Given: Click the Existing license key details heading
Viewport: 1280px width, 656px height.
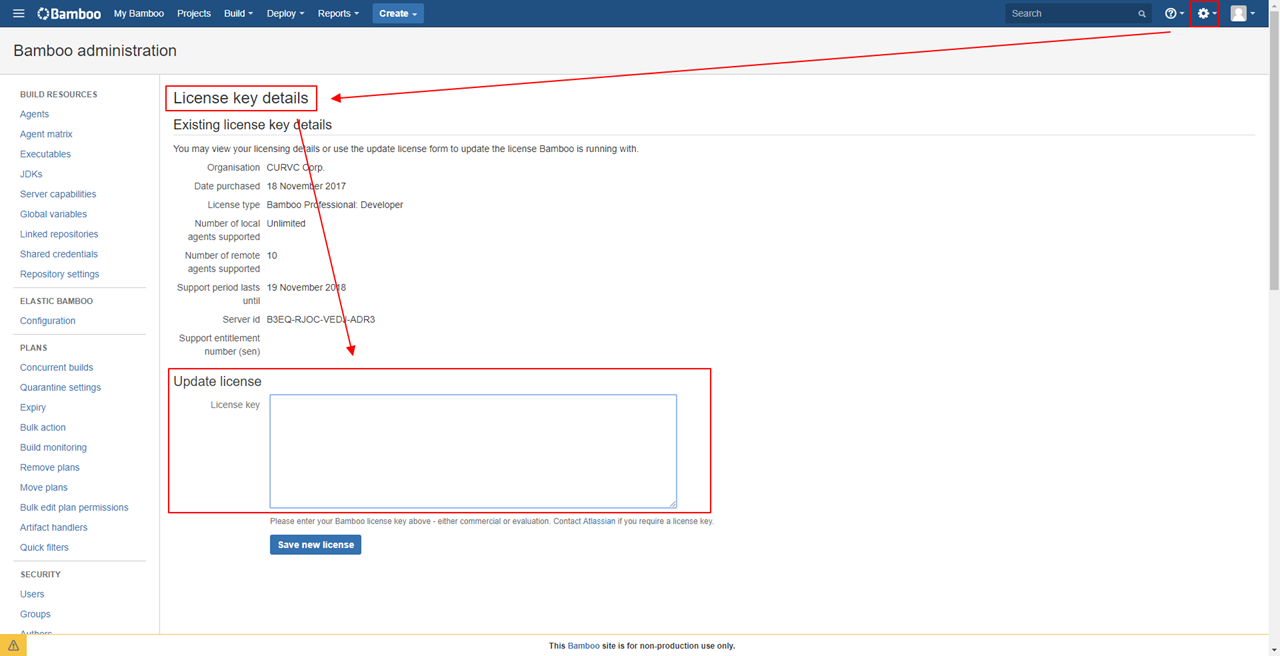Looking at the screenshot, I should [252, 125].
